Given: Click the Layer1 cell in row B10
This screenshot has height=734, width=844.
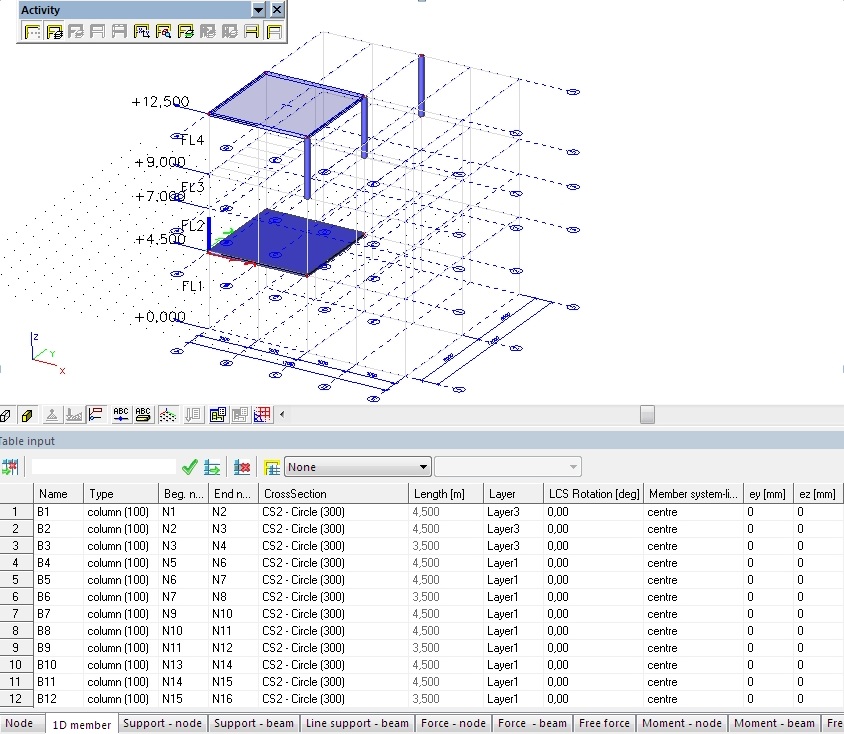Looking at the screenshot, I should tap(514, 665).
